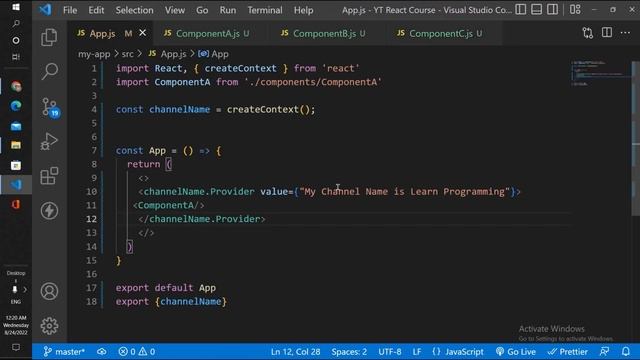Open errors and warnings count in status bar
Image resolution: width=640 pixels, height=360 pixels.
(x=137, y=351)
